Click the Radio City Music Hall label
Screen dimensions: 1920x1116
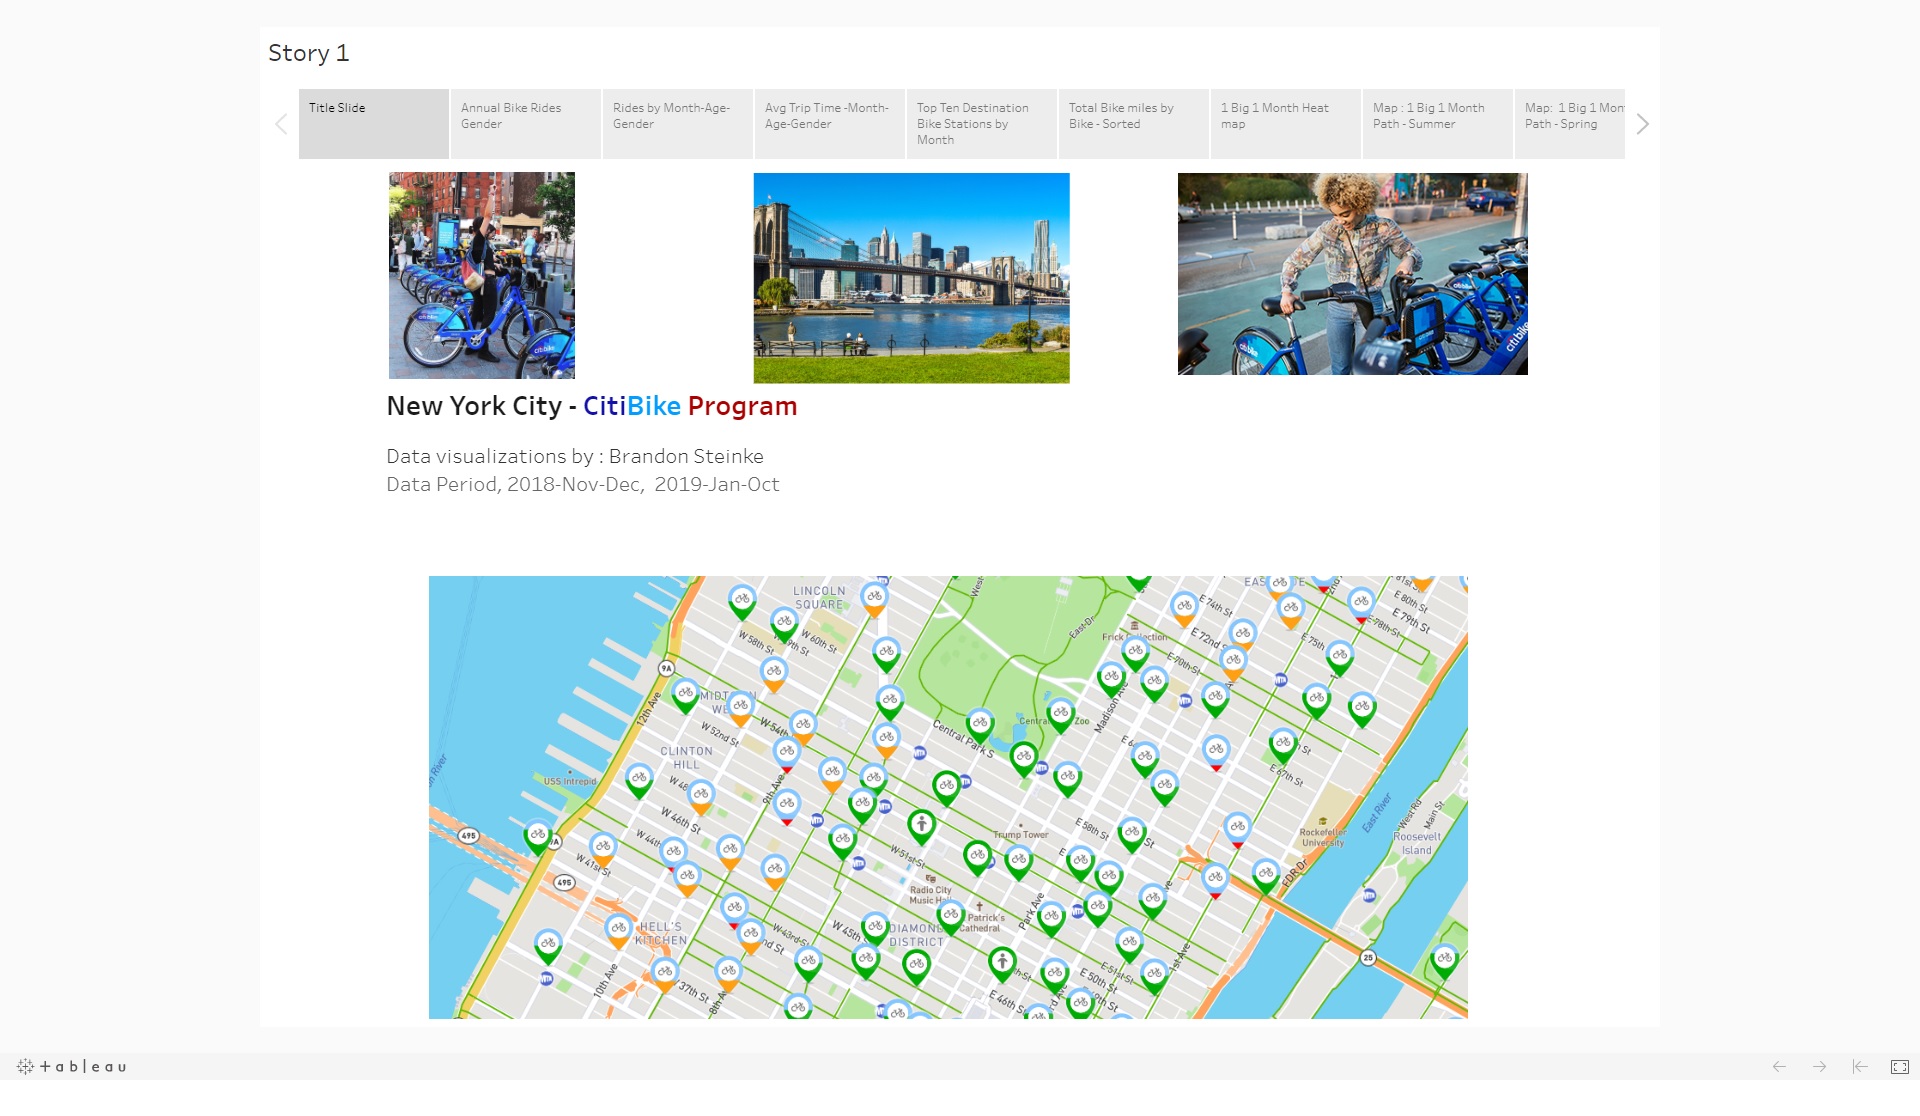(x=930, y=895)
